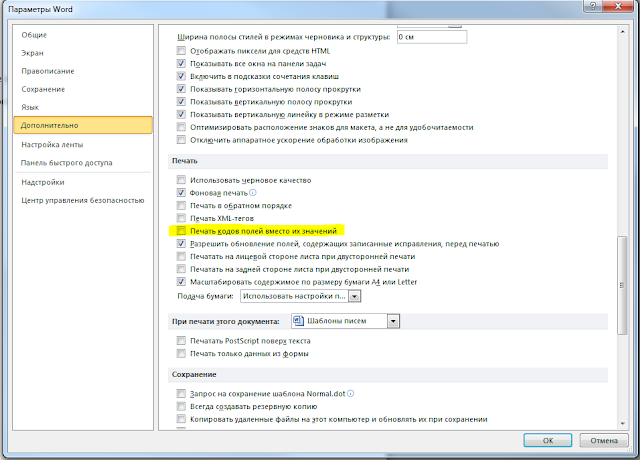Click the info icon beside Normal.dot prompt
Viewport: 640px width, 460px height.
tap(350, 393)
